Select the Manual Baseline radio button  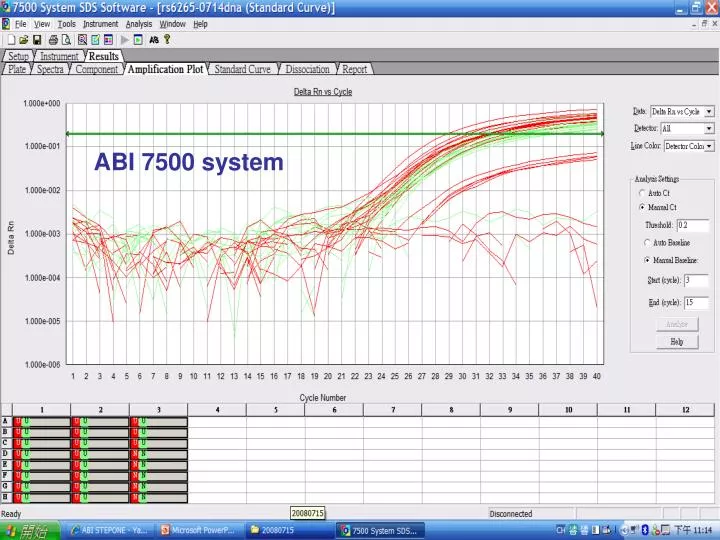pos(647,260)
